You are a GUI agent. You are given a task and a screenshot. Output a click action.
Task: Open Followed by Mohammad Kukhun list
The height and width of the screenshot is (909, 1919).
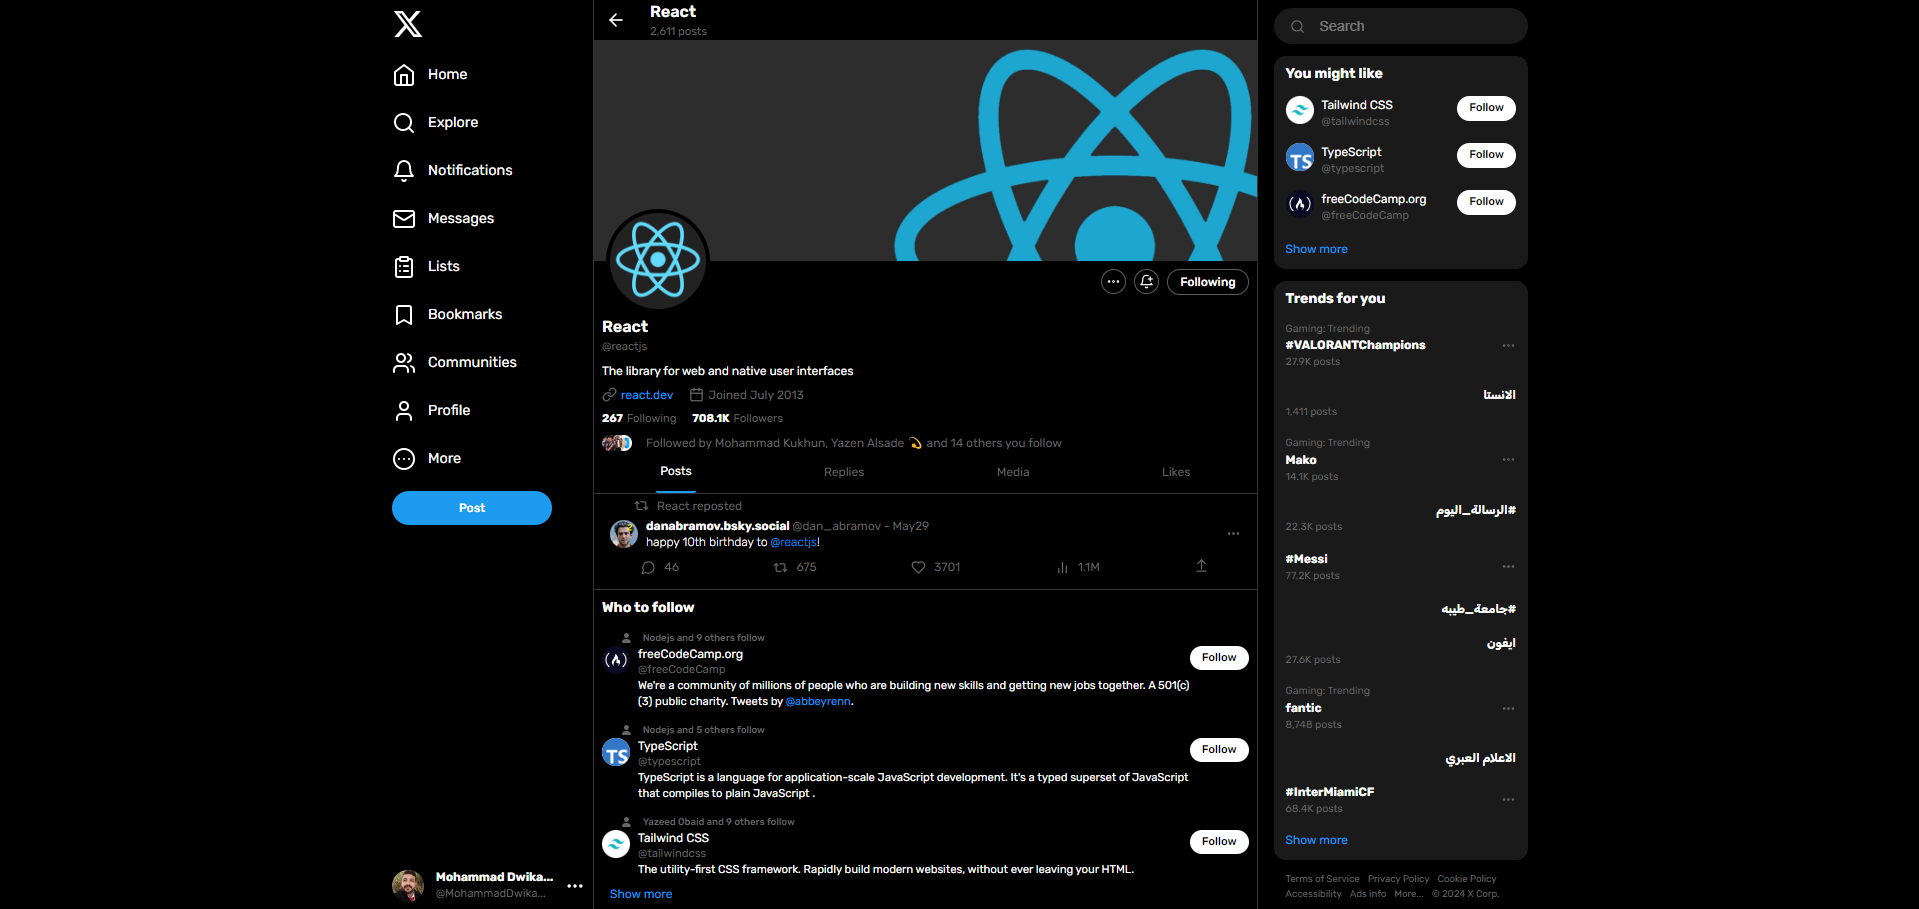(853, 443)
